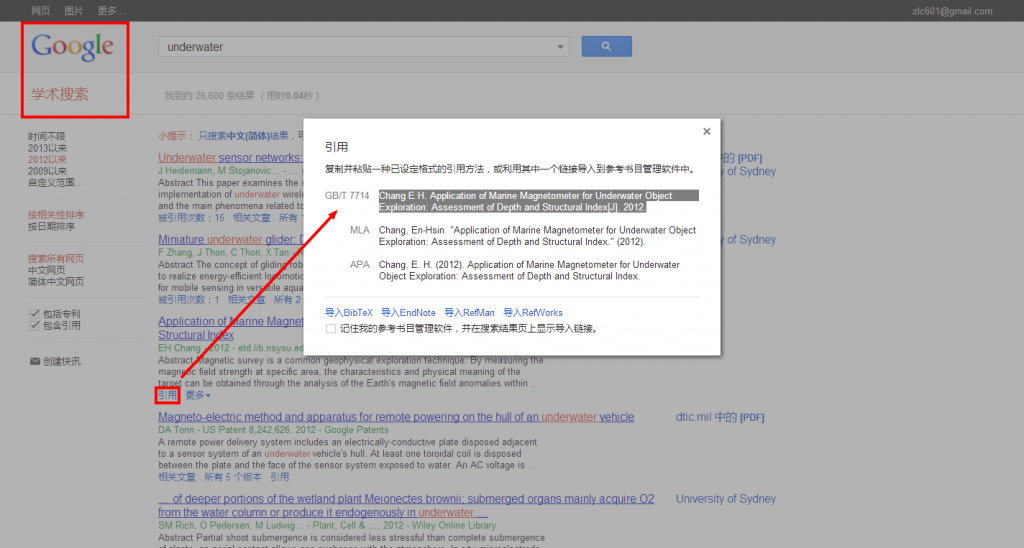Select 简体中文网页 option
This screenshot has width=1024, height=548.
[x=56, y=282]
